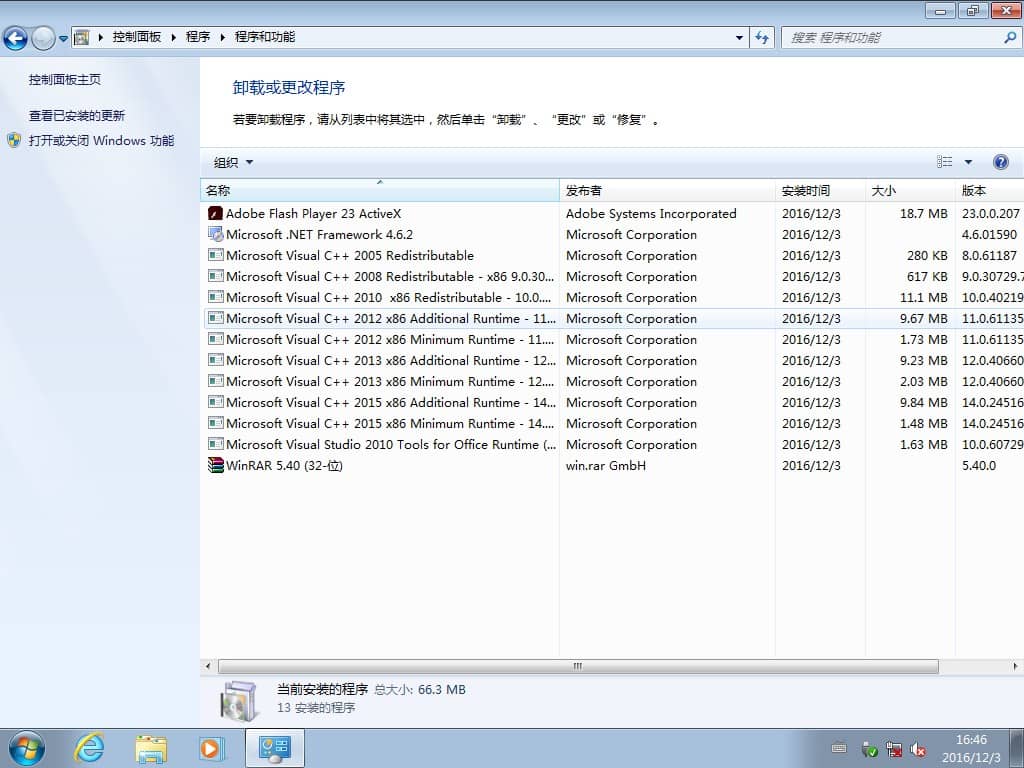Open the view options dropdown arrow

point(968,162)
